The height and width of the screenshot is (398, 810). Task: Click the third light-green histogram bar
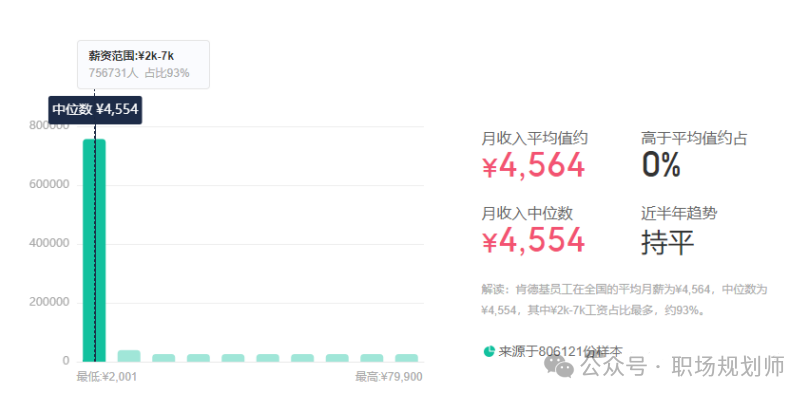coord(163,358)
